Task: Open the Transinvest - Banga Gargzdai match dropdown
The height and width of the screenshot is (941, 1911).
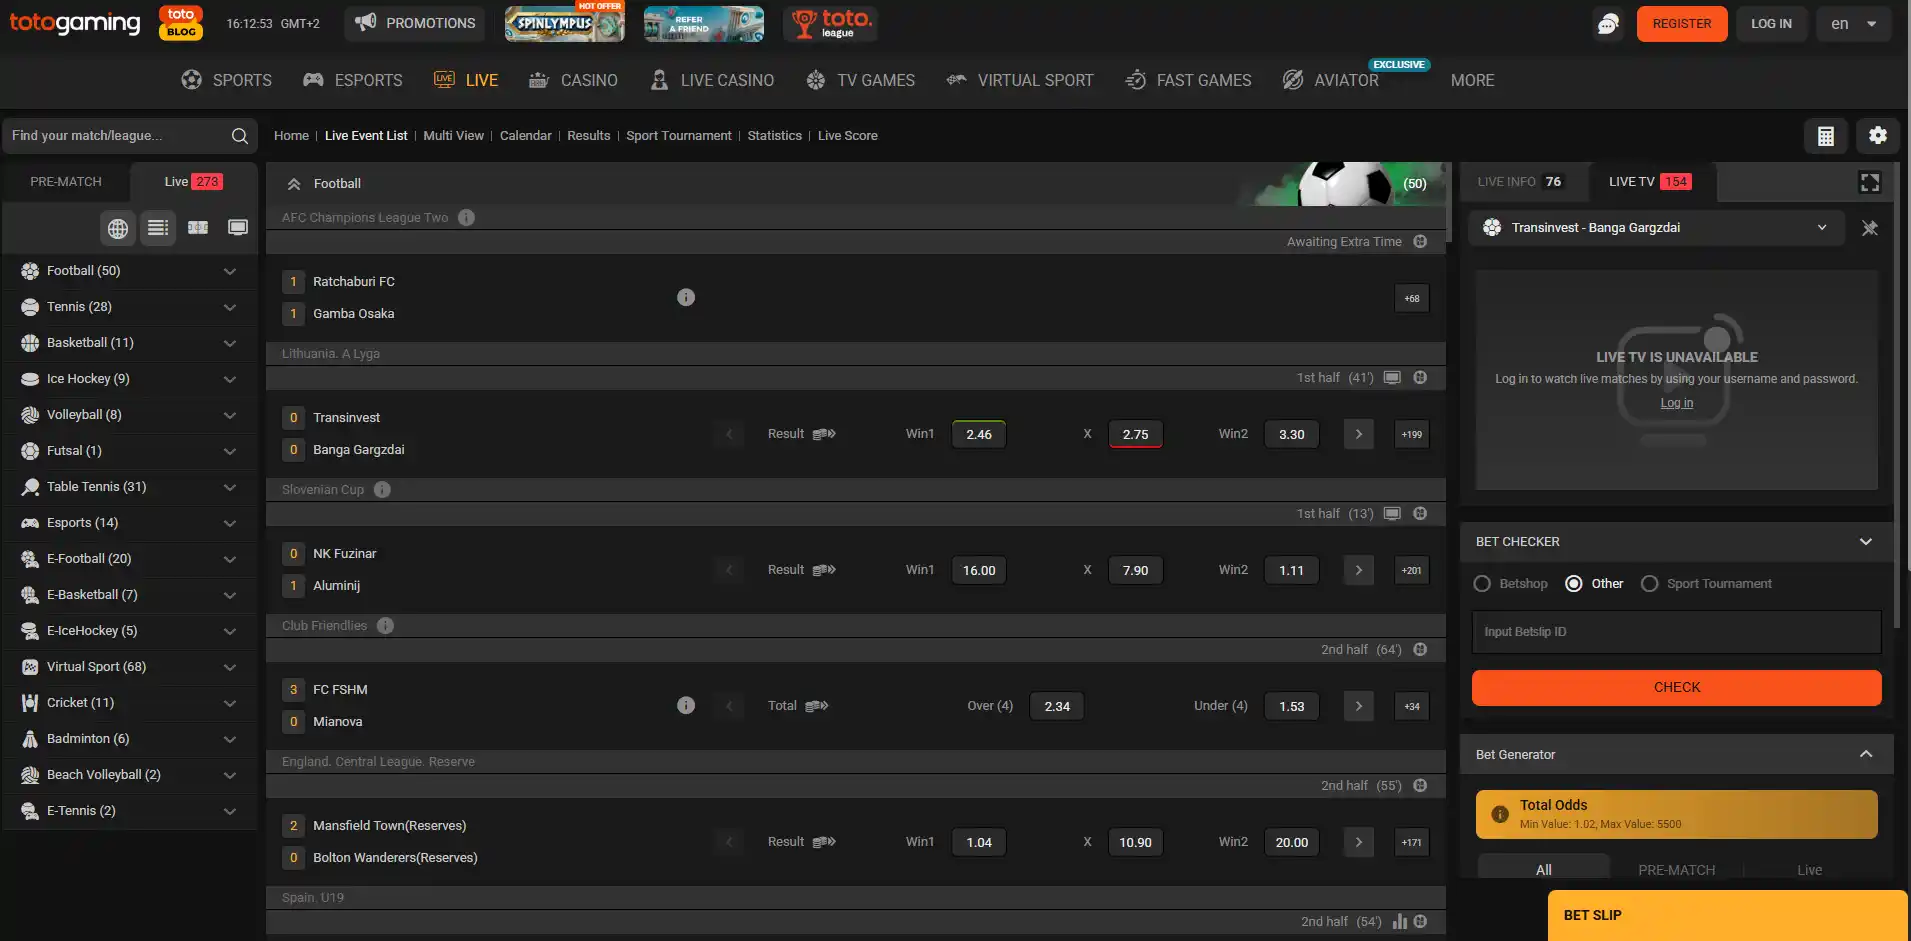Action: tap(1656, 228)
